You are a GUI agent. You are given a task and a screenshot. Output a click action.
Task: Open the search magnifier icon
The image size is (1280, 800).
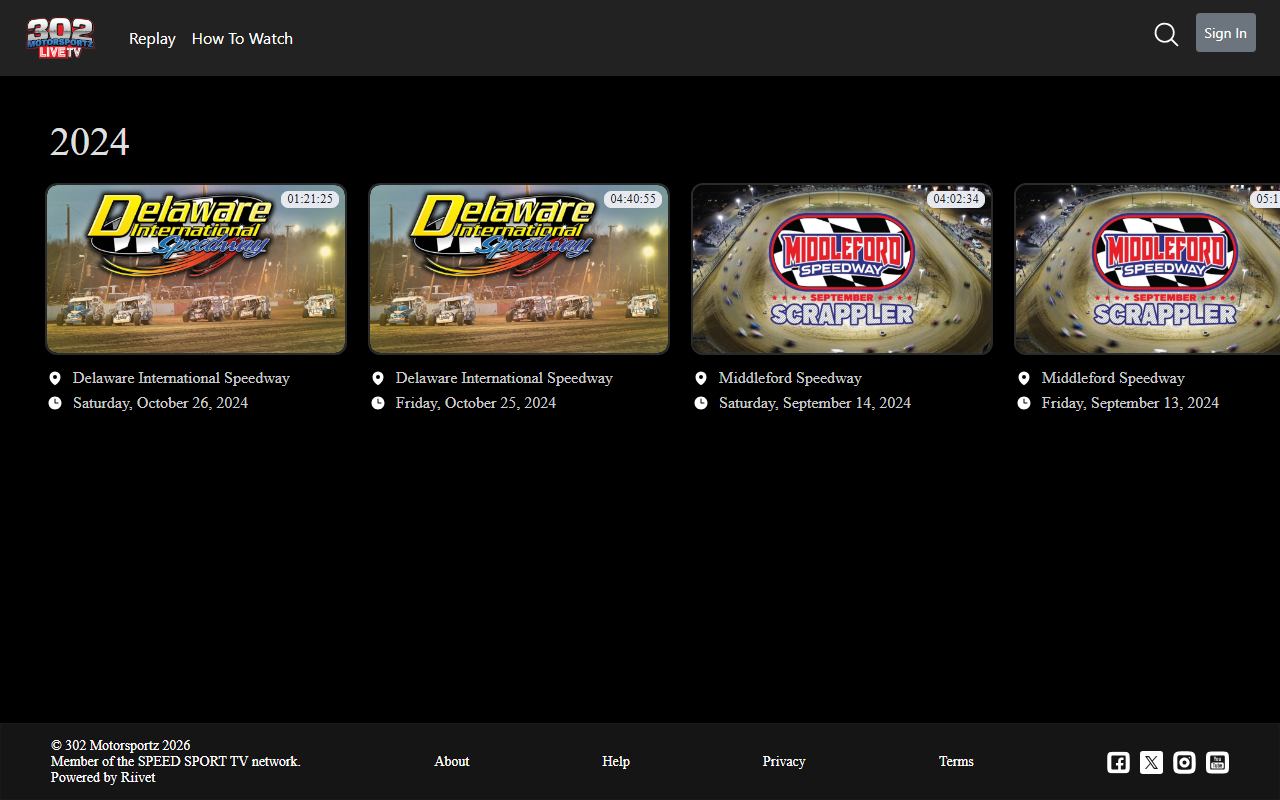tap(1166, 34)
